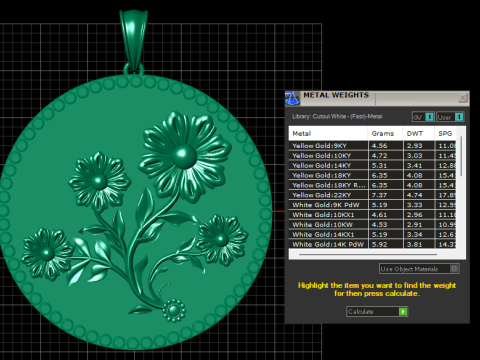Select the Yellow Gold:14KY row

pyautogui.click(x=372, y=165)
